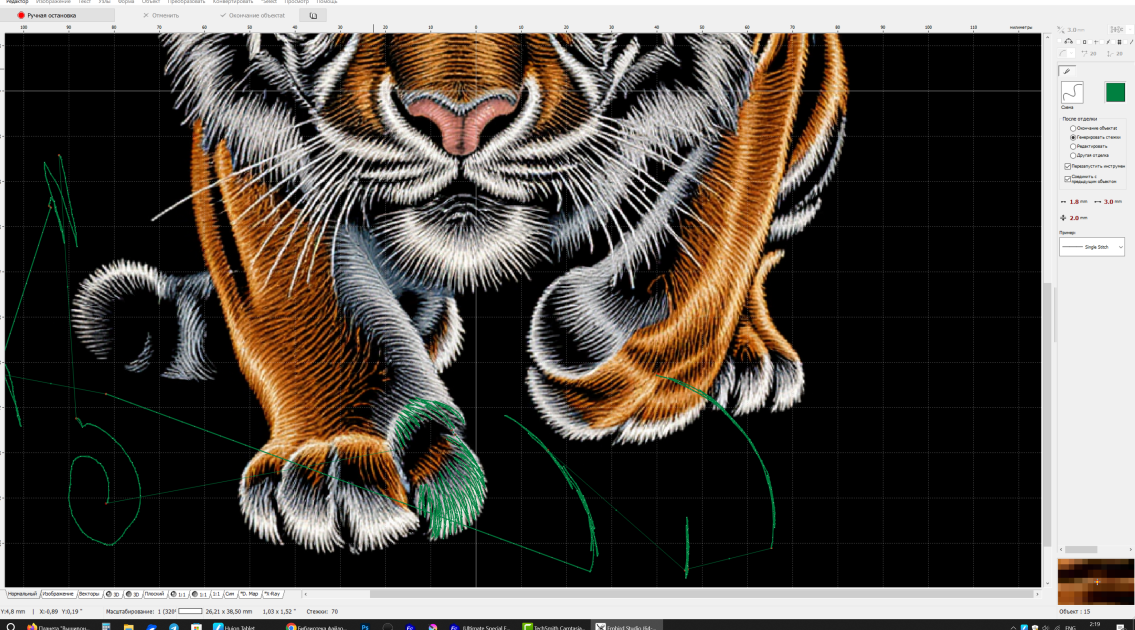The height and width of the screenshot is (630, 1135).
Task: Click the Масштабирование status bar label
Action: coord(130,612)
